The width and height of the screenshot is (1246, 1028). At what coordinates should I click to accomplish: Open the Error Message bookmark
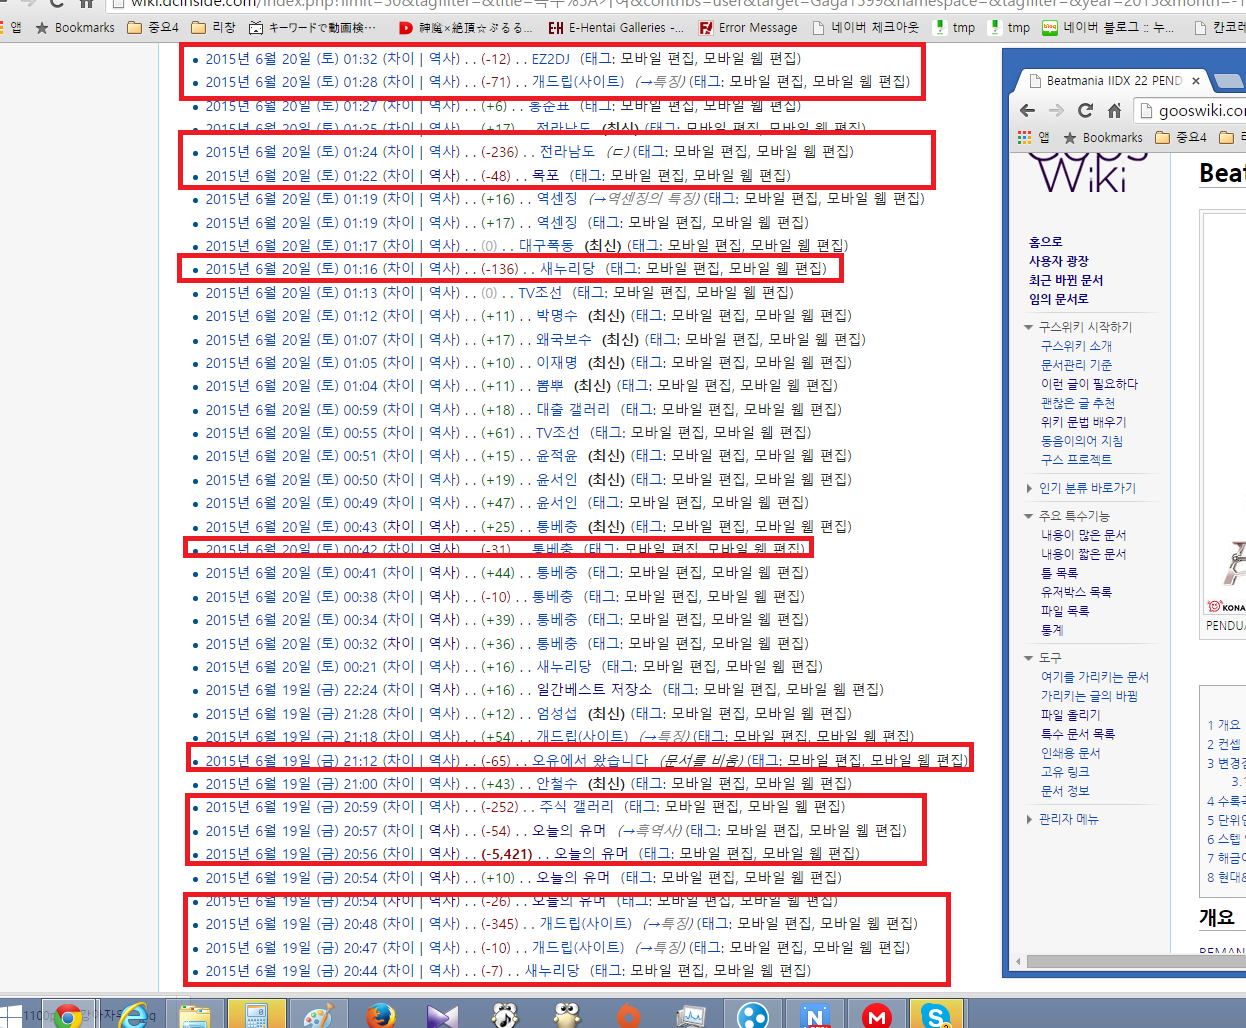pos(748,28)
